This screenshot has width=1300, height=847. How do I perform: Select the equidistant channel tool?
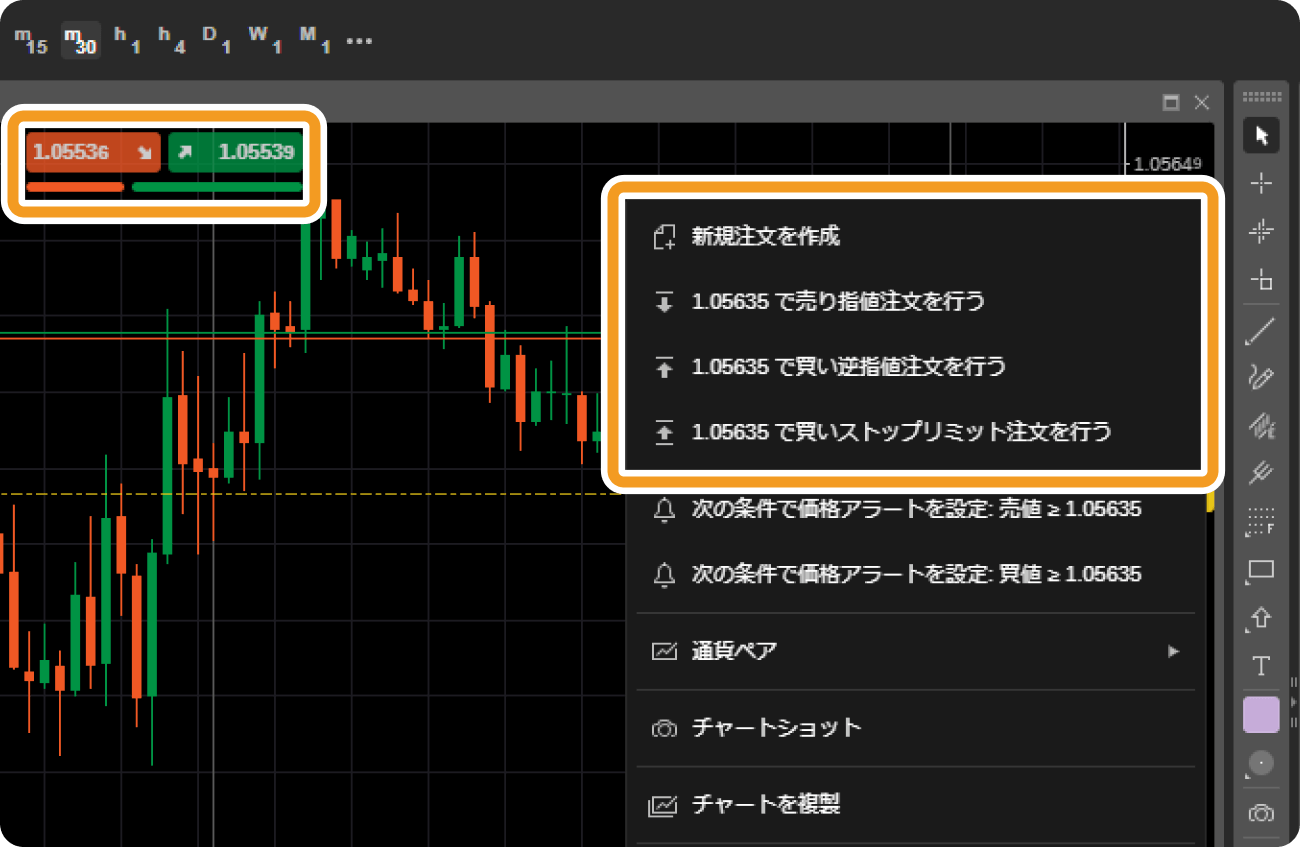(1261, 427)
